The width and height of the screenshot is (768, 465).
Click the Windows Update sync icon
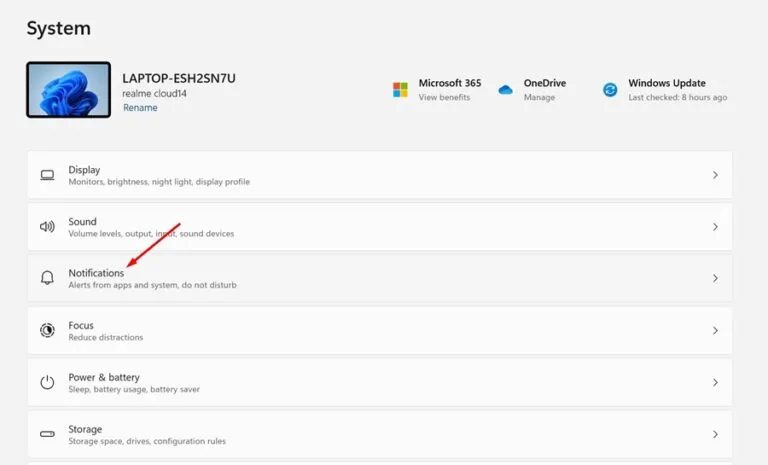[x=610, y=90]
